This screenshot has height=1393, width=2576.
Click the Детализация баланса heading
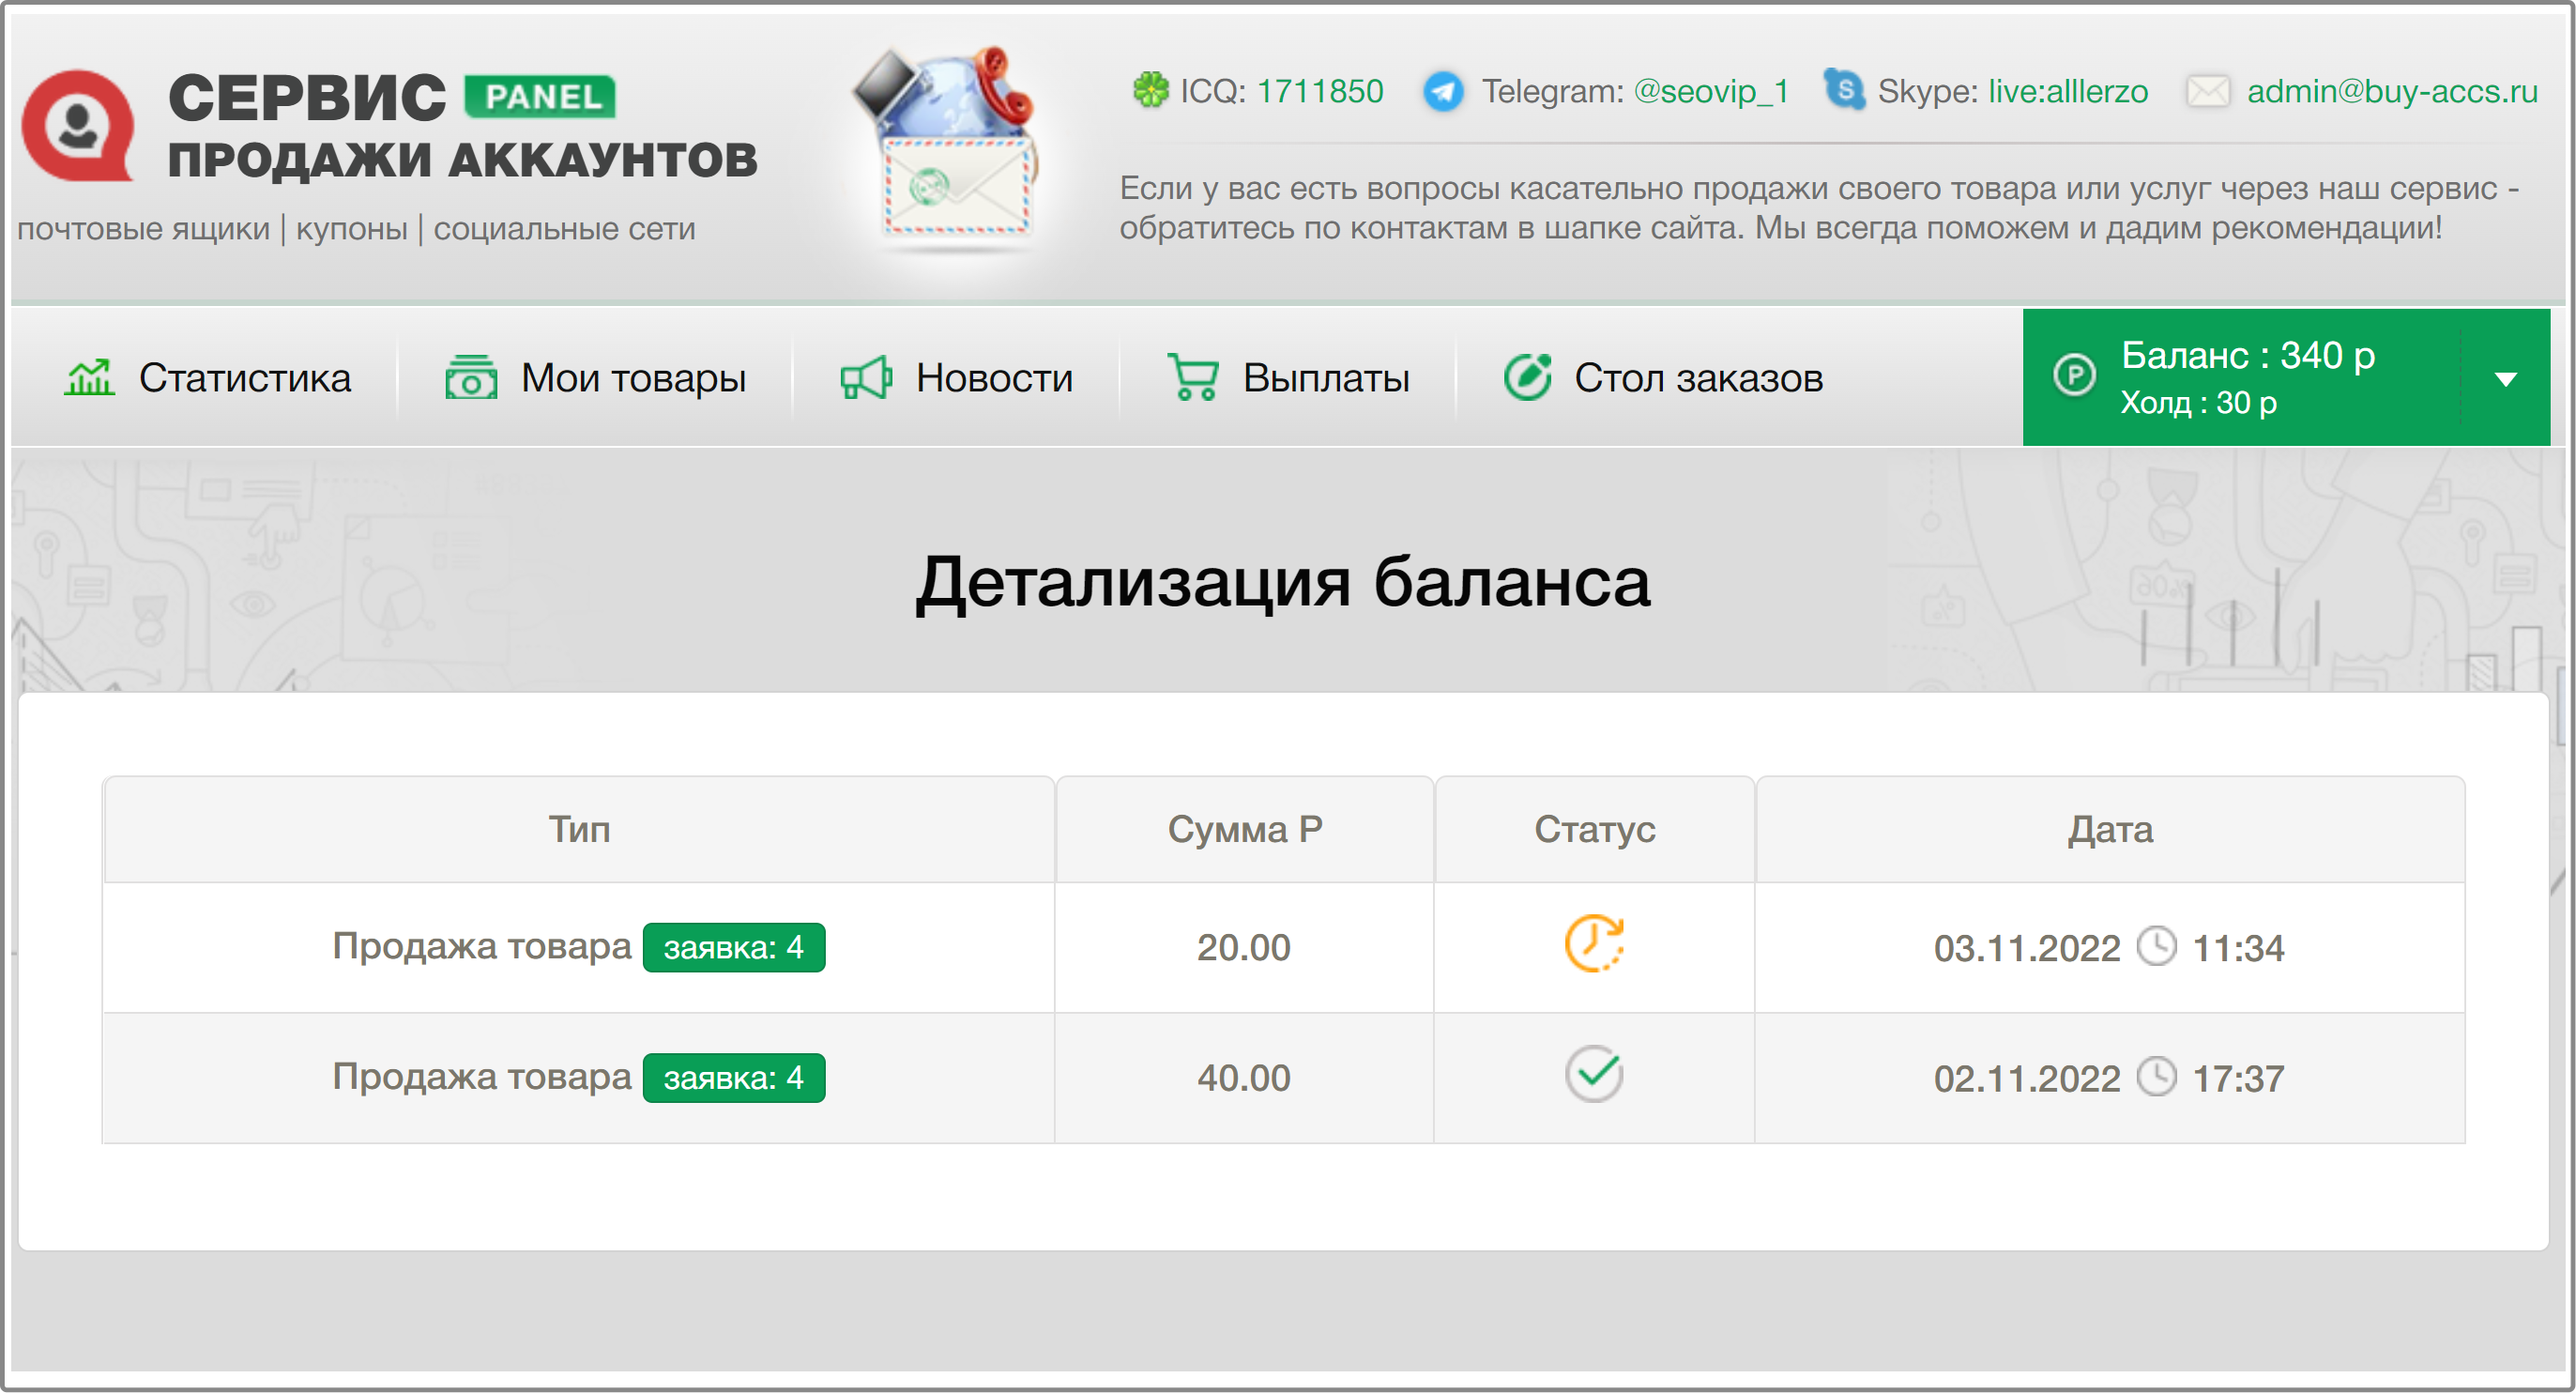click(x=1283, y=582)
